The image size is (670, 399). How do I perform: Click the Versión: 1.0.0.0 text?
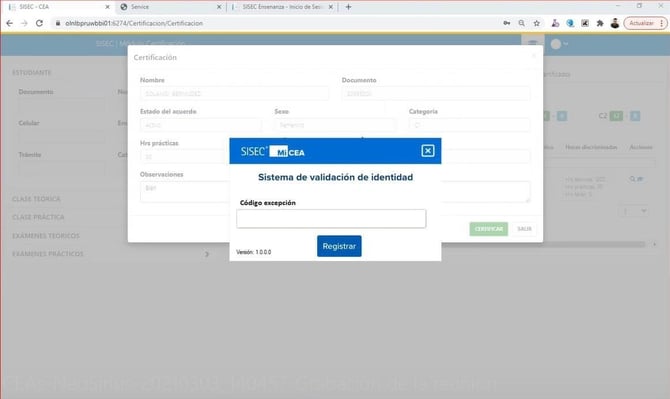[253, 252]
